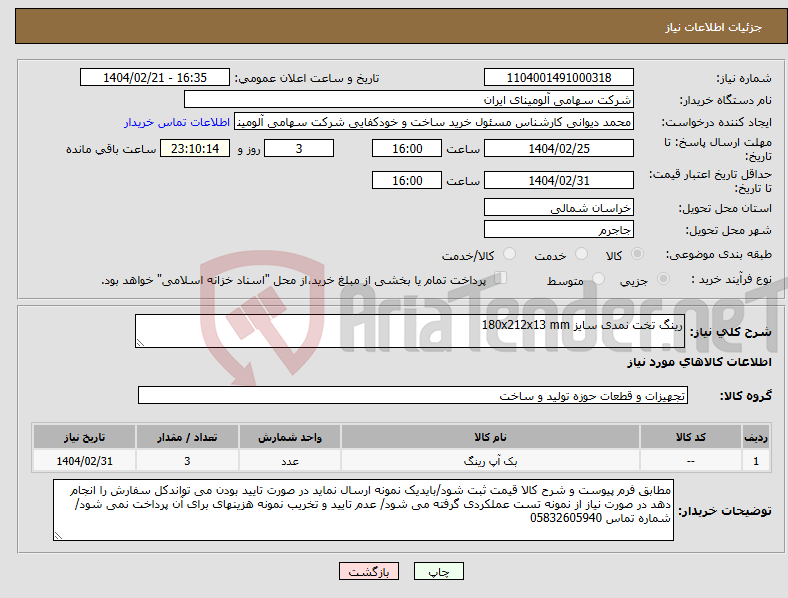This screenshot has width=788, height=598.
Task: Click the resize grip of the buyer notes textarea
Action: 58,536
